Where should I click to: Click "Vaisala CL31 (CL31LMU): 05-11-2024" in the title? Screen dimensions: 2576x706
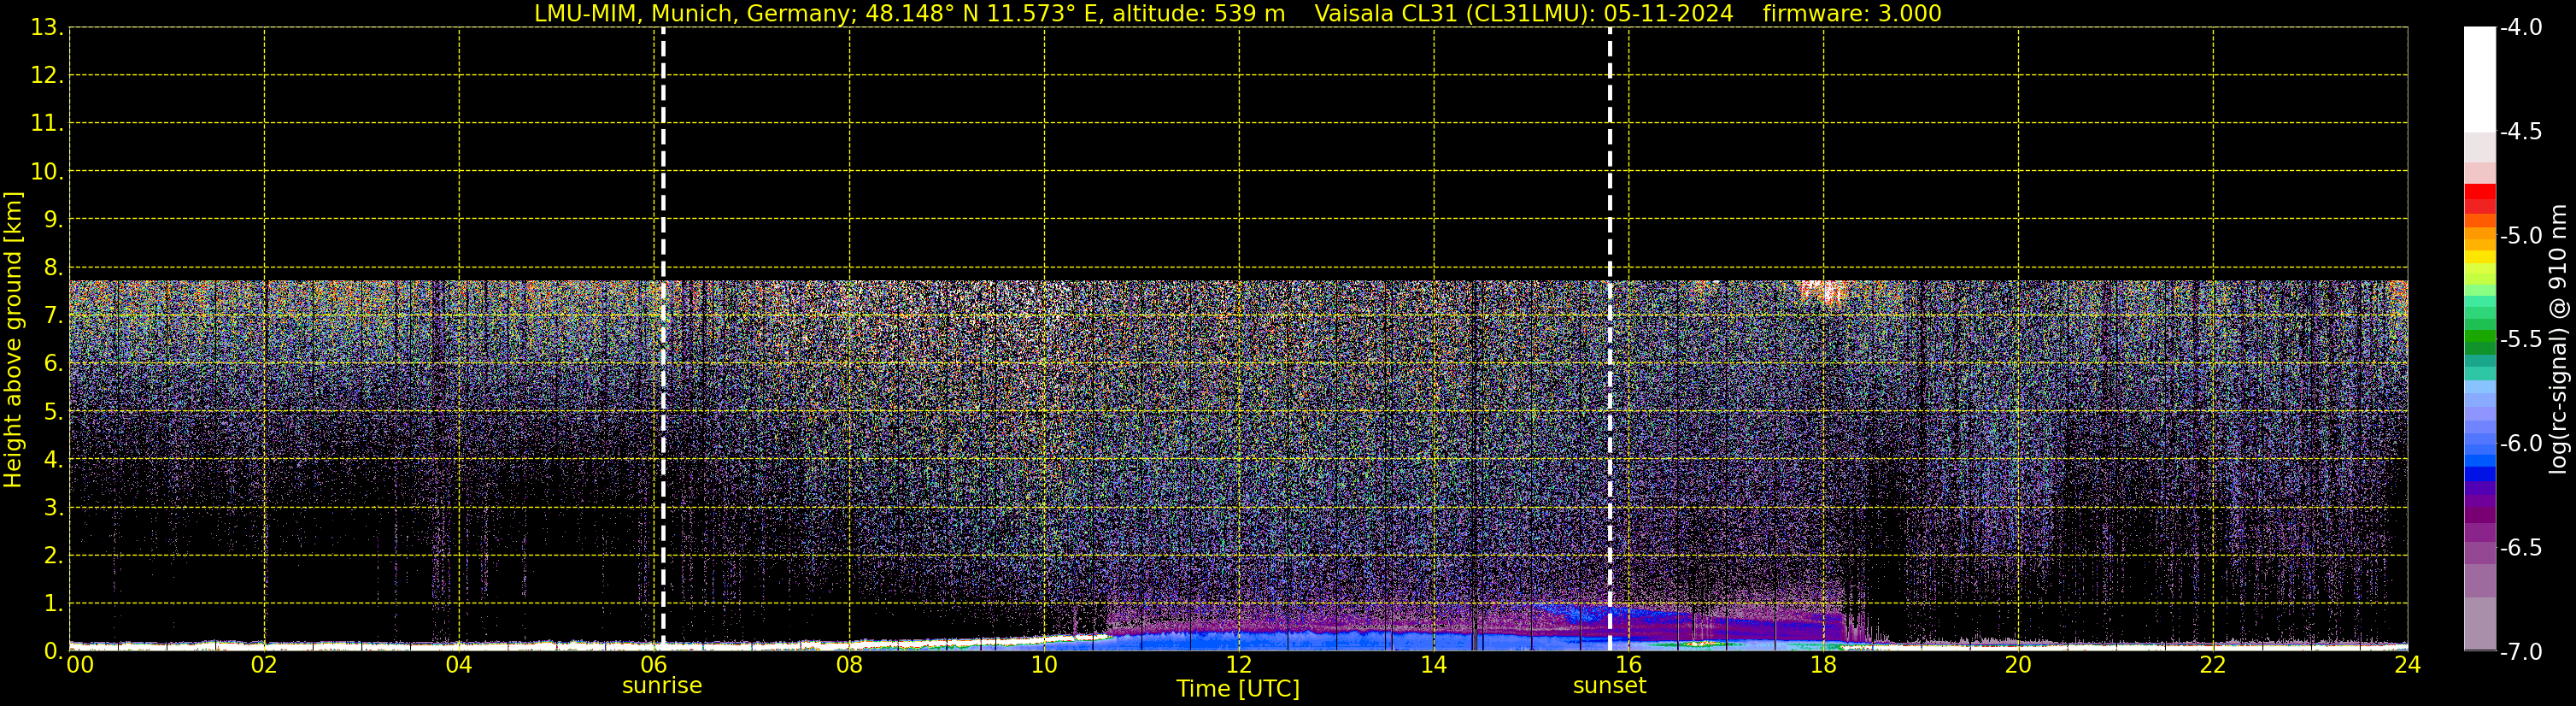coord(1524,14)
